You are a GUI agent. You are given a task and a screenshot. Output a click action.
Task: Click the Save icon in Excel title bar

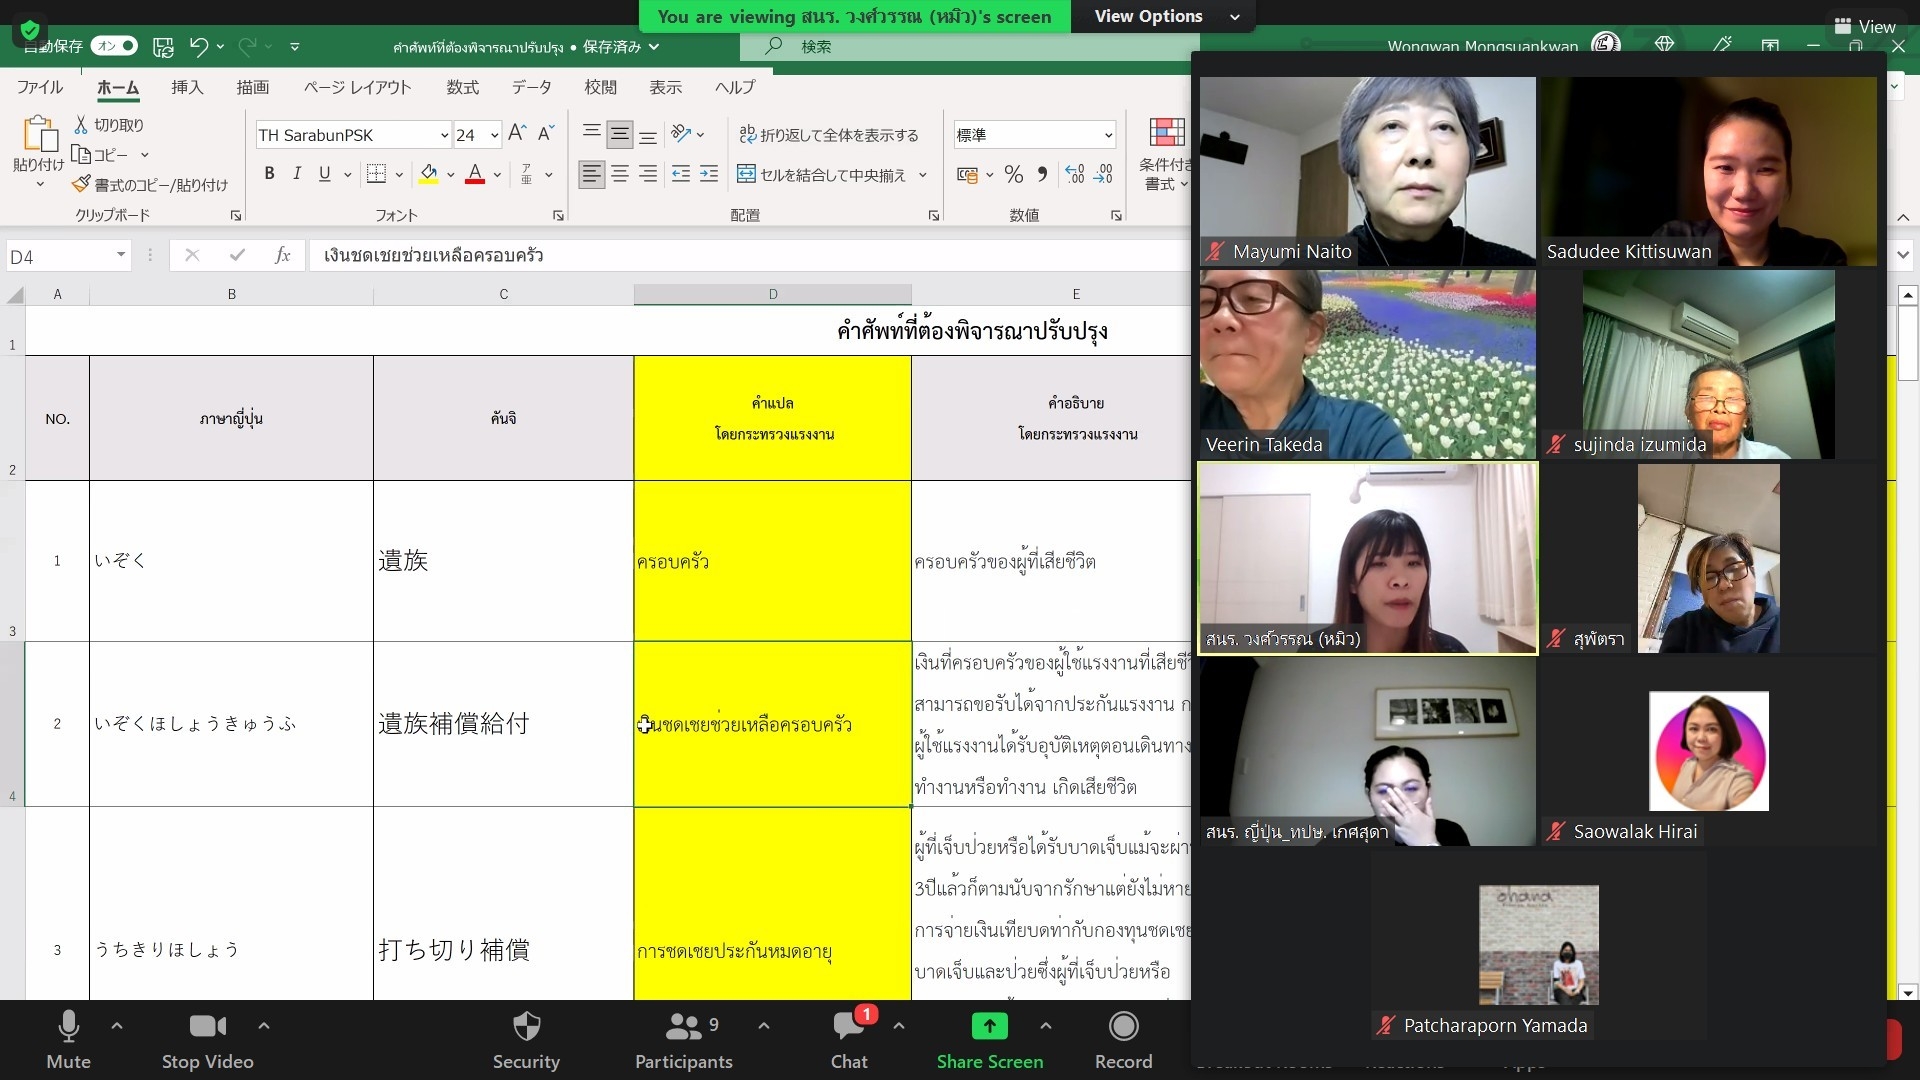pyautogui.click(x=163, y=47)
